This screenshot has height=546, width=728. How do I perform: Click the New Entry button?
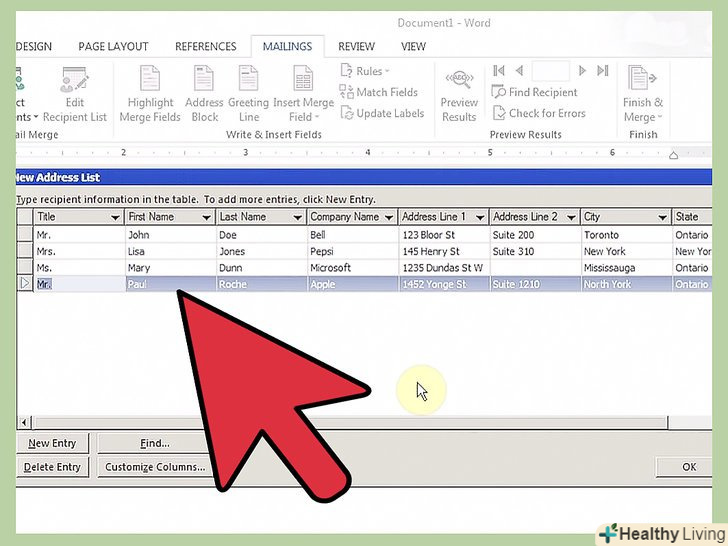click(53, 443)
